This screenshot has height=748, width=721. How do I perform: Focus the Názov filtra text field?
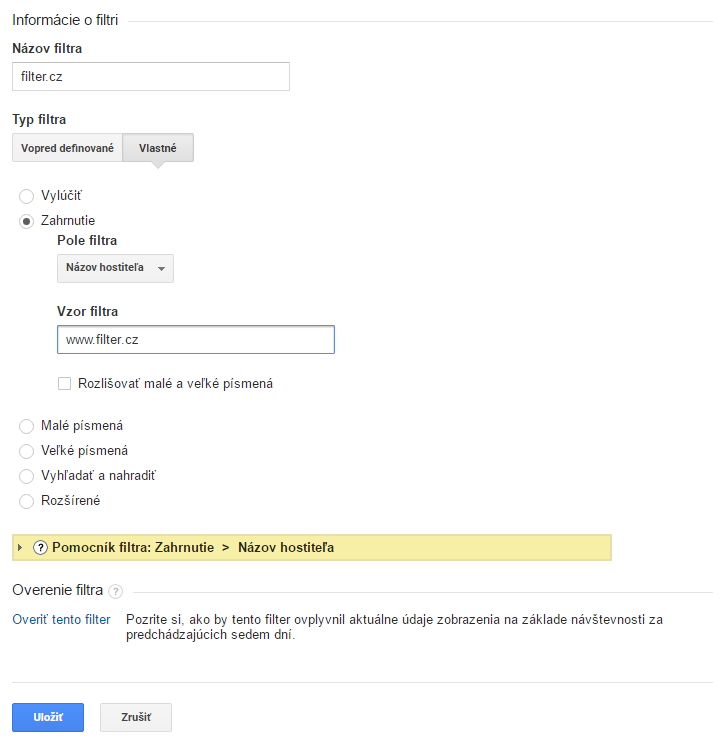151,77
